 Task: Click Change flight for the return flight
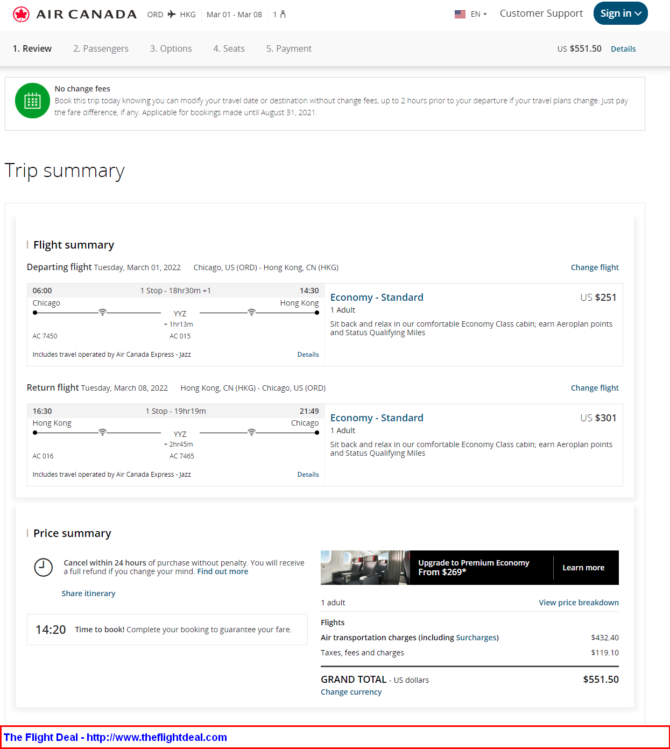[x=595, y=388]
